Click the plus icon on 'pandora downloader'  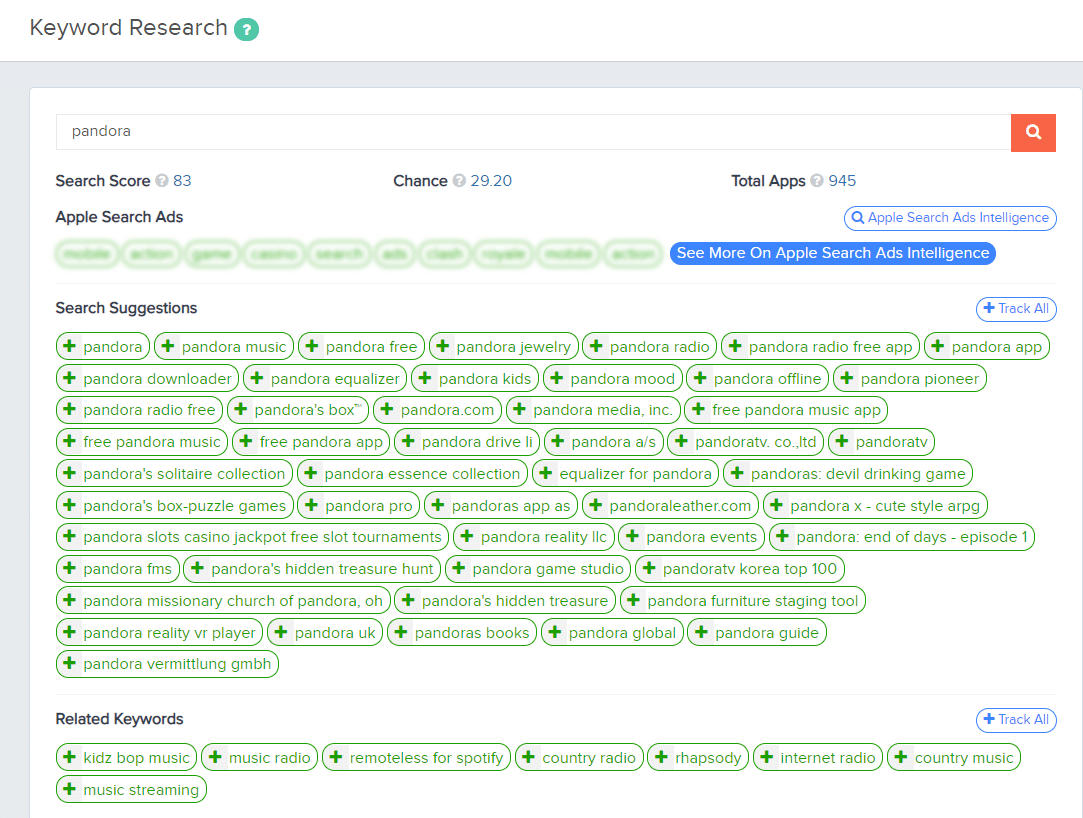(70, 378)
